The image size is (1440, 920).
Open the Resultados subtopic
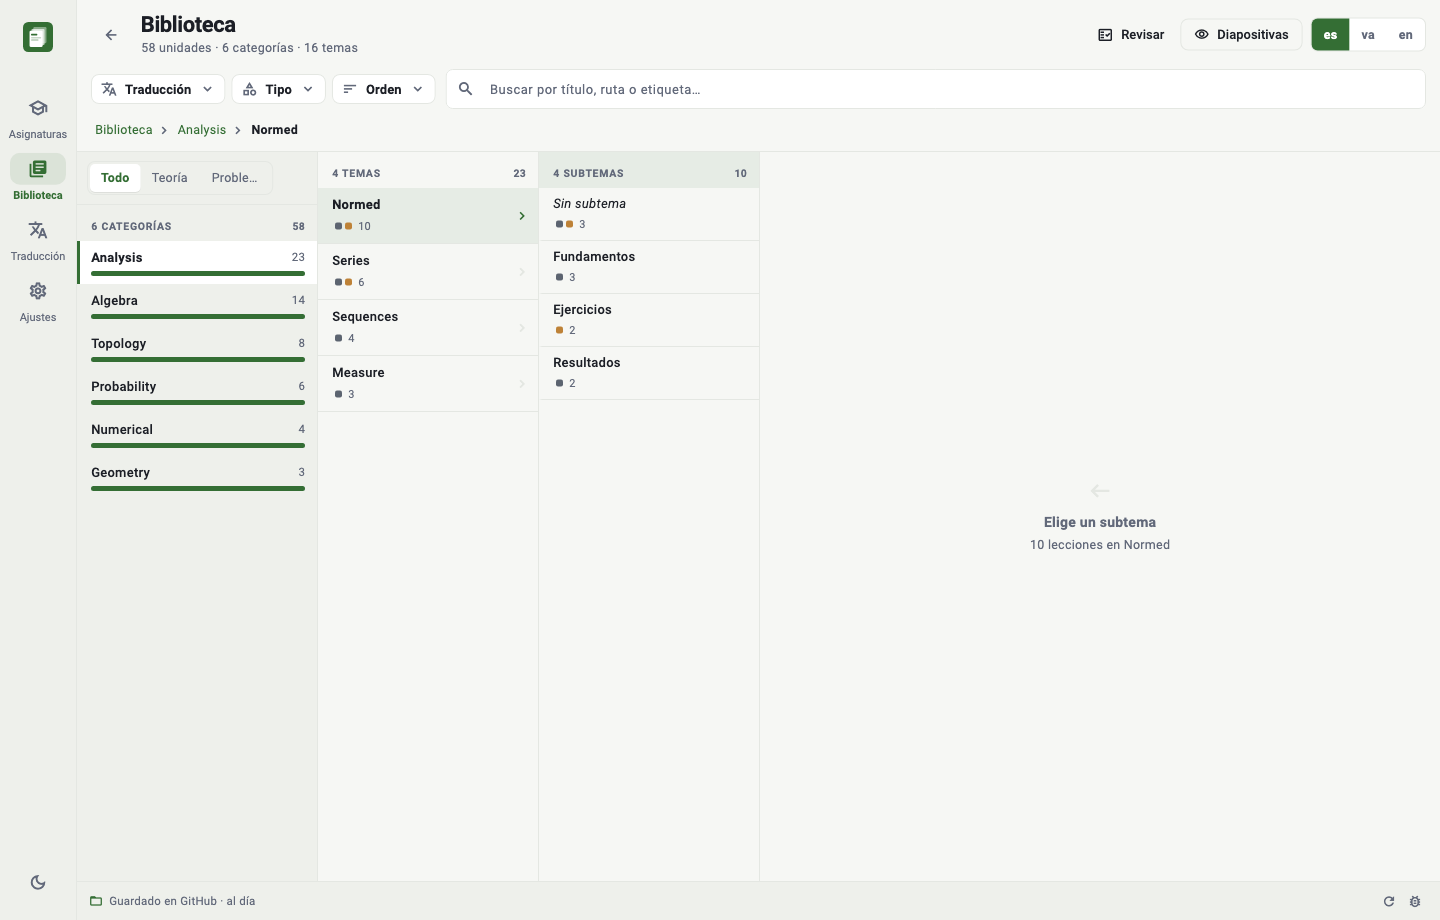pos(649,373)
